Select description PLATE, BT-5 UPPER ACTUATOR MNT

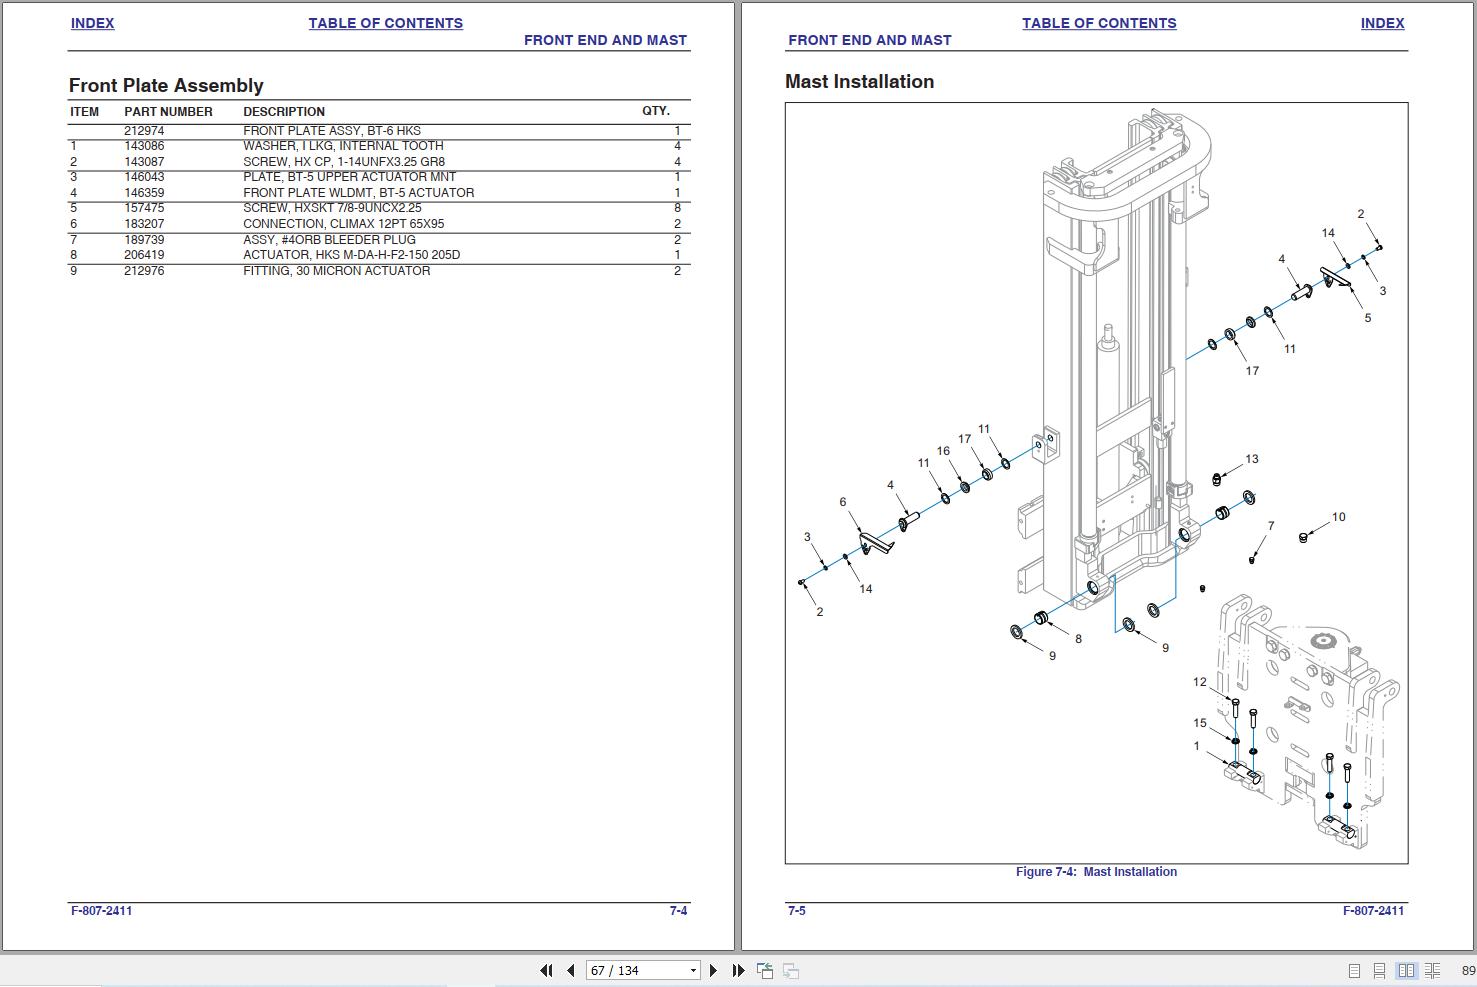pos(349,177)
